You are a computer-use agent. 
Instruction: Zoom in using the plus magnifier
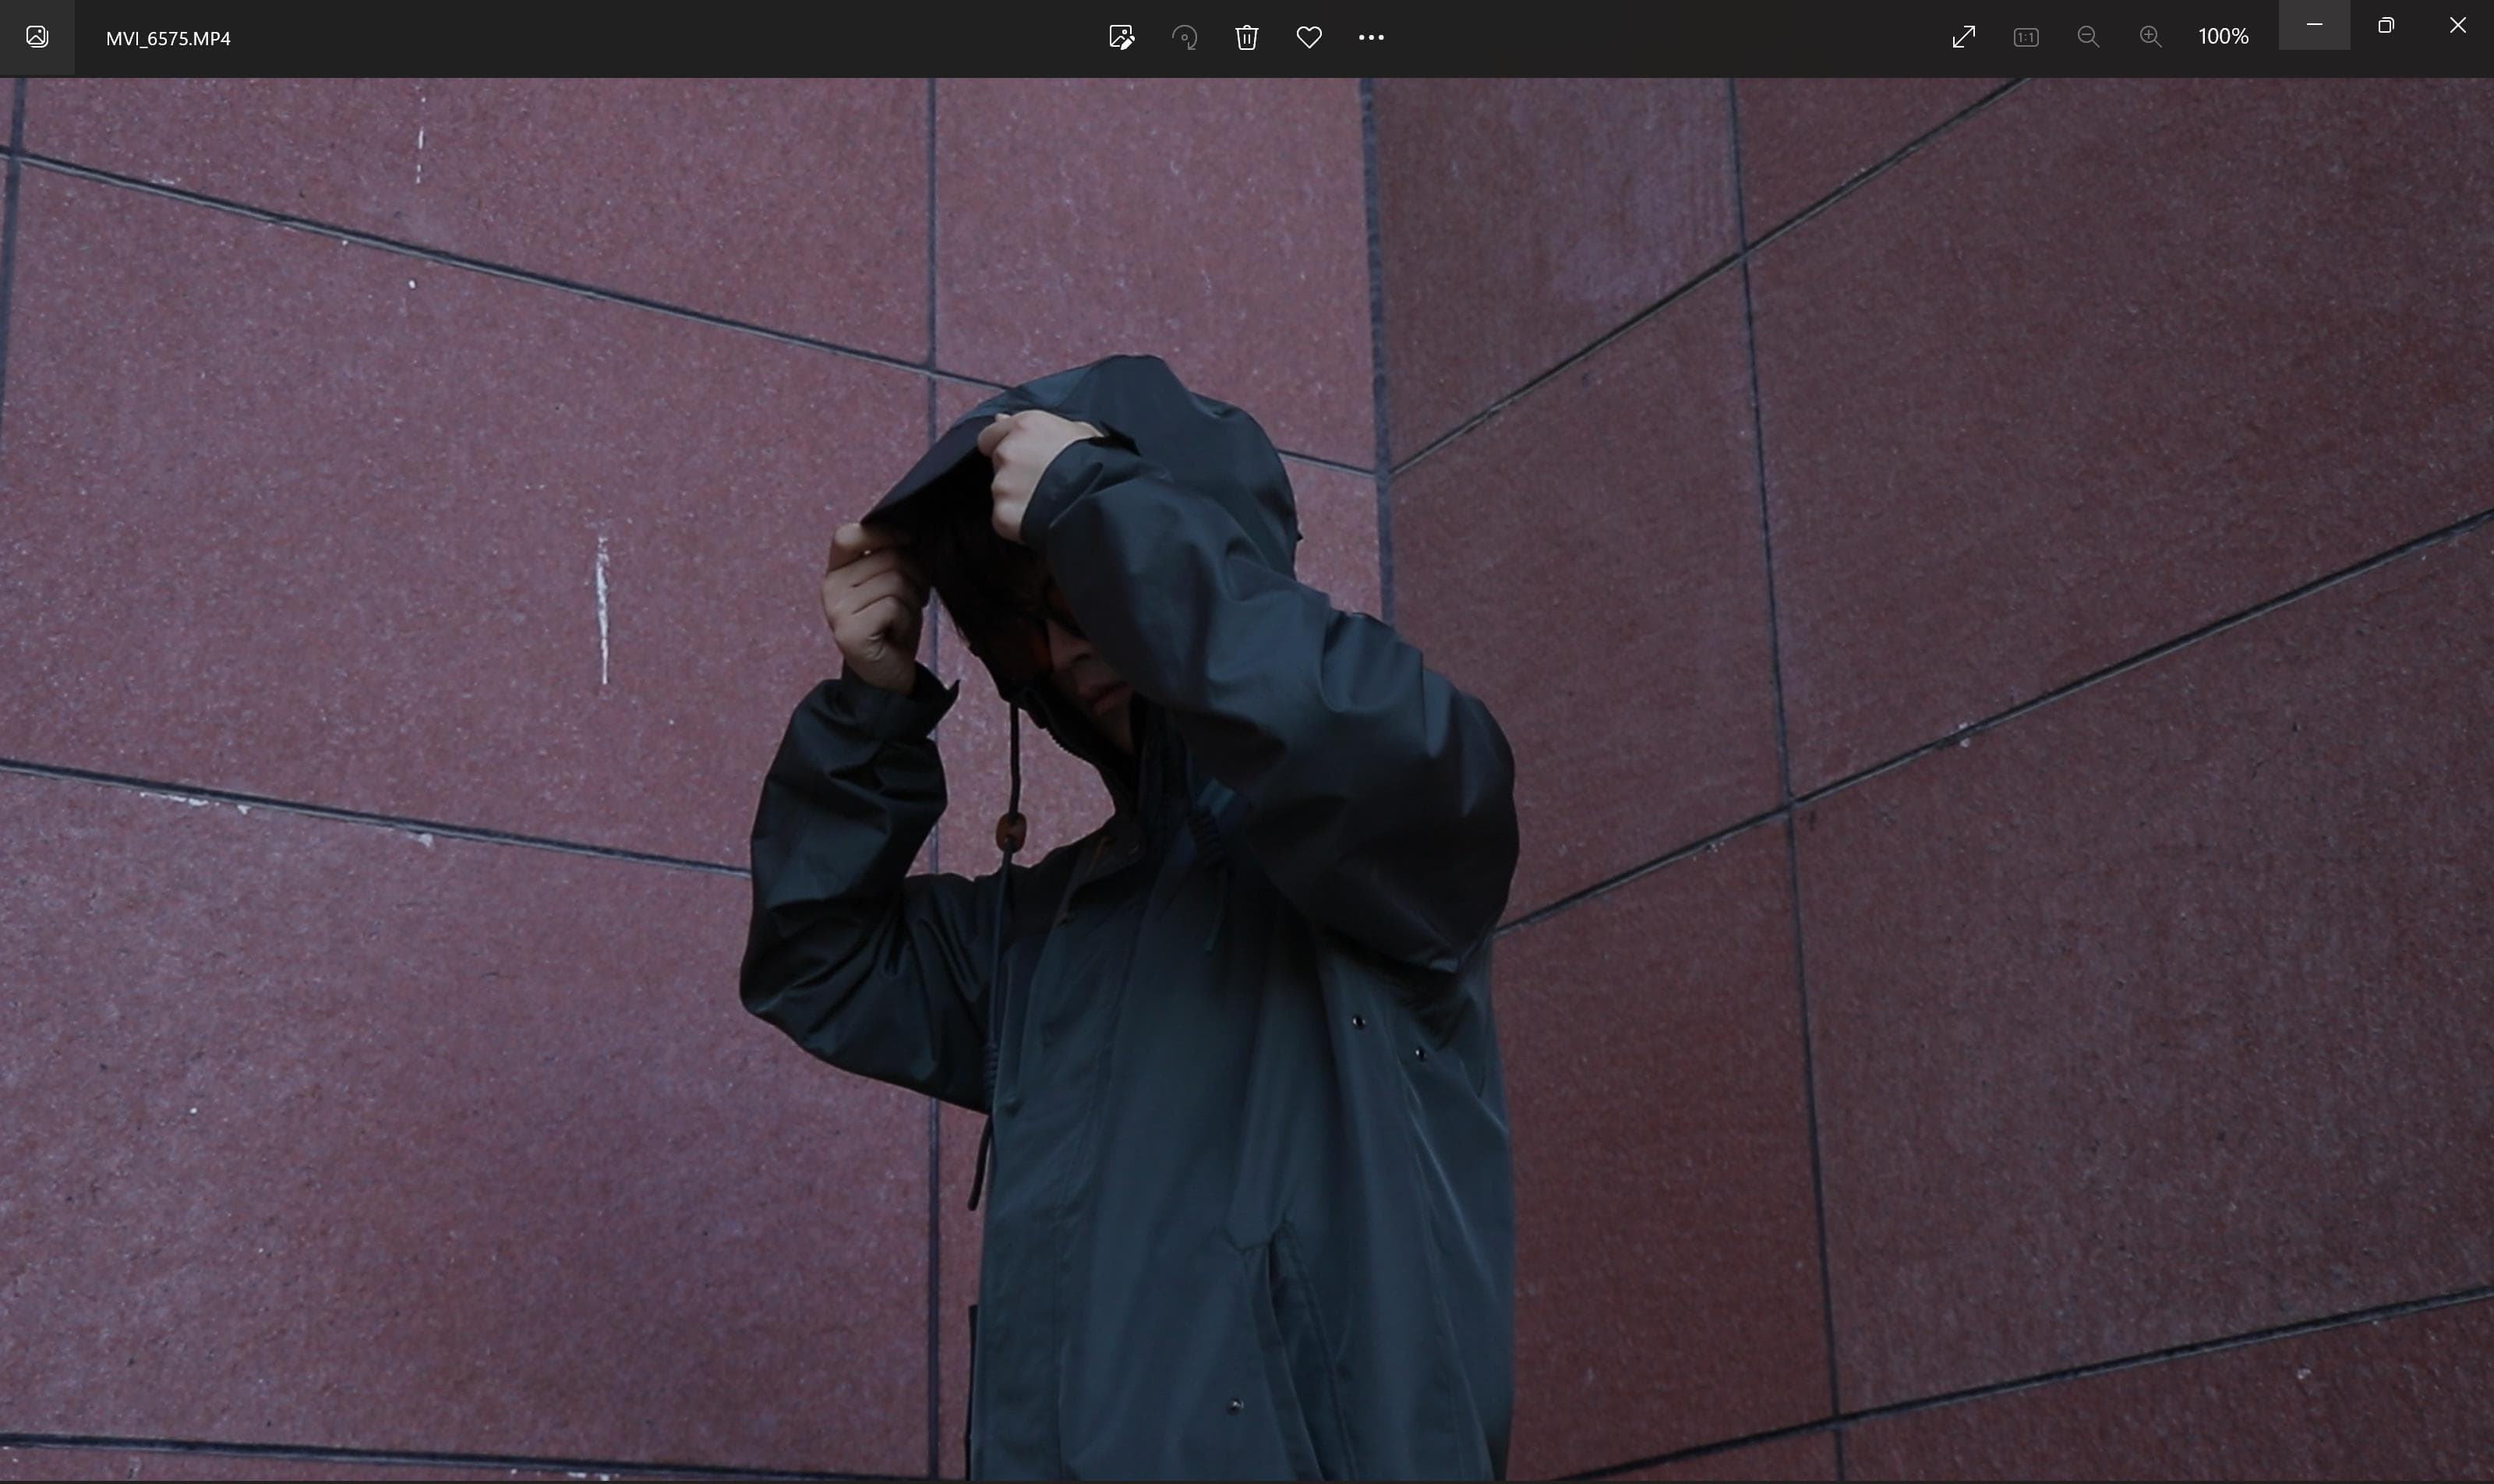[2150, 37]
